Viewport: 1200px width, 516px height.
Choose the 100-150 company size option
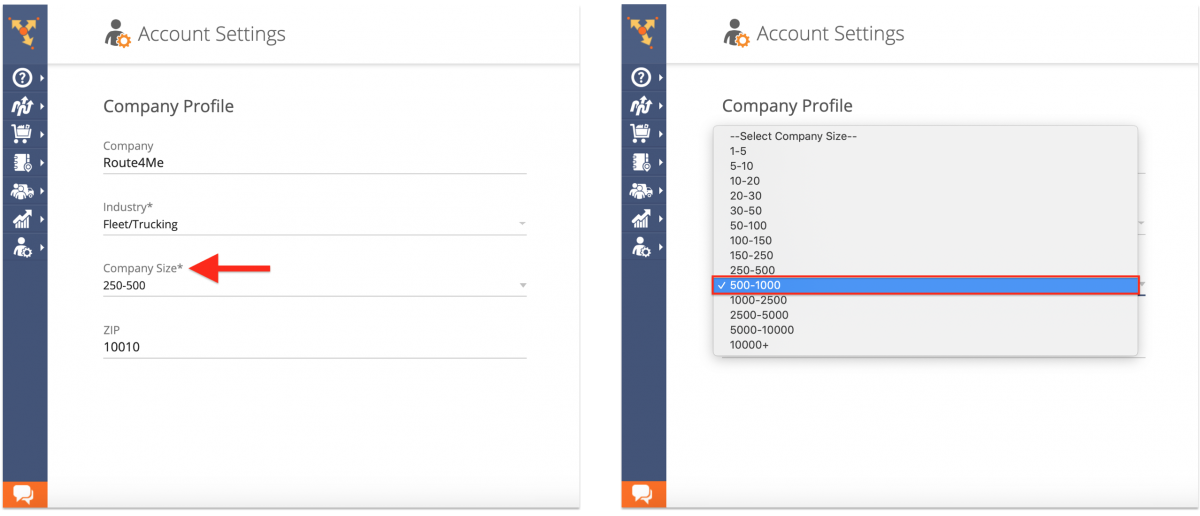coord(925,241)
